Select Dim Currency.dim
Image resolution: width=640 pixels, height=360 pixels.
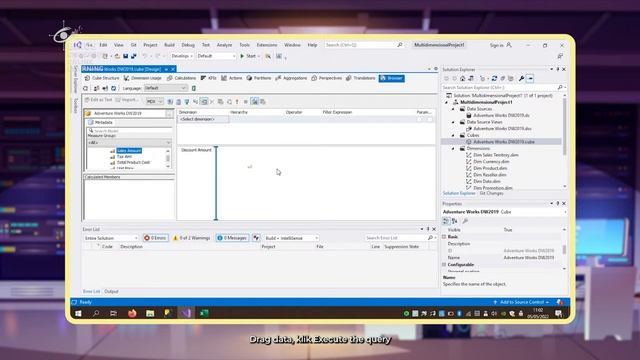(491, 162)
